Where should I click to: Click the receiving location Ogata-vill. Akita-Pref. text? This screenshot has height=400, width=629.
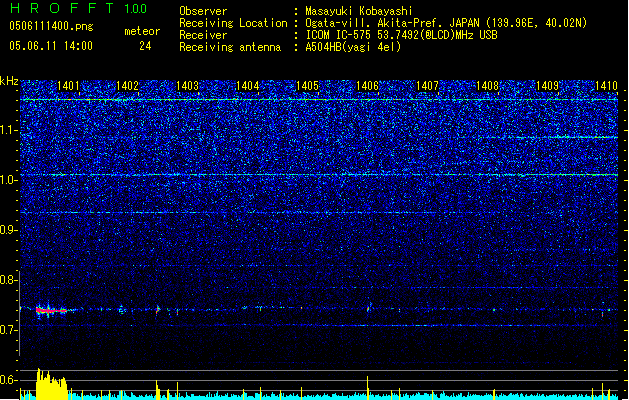click(x=446, y=23)
